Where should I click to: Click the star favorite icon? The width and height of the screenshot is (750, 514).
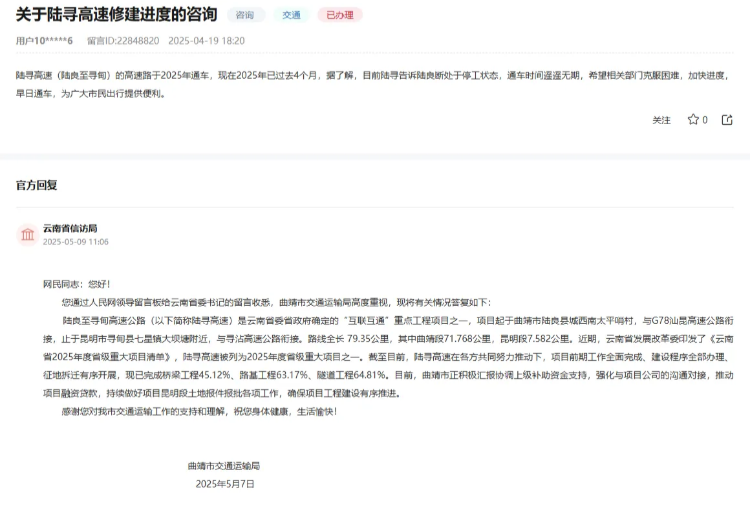click(693, 120)
